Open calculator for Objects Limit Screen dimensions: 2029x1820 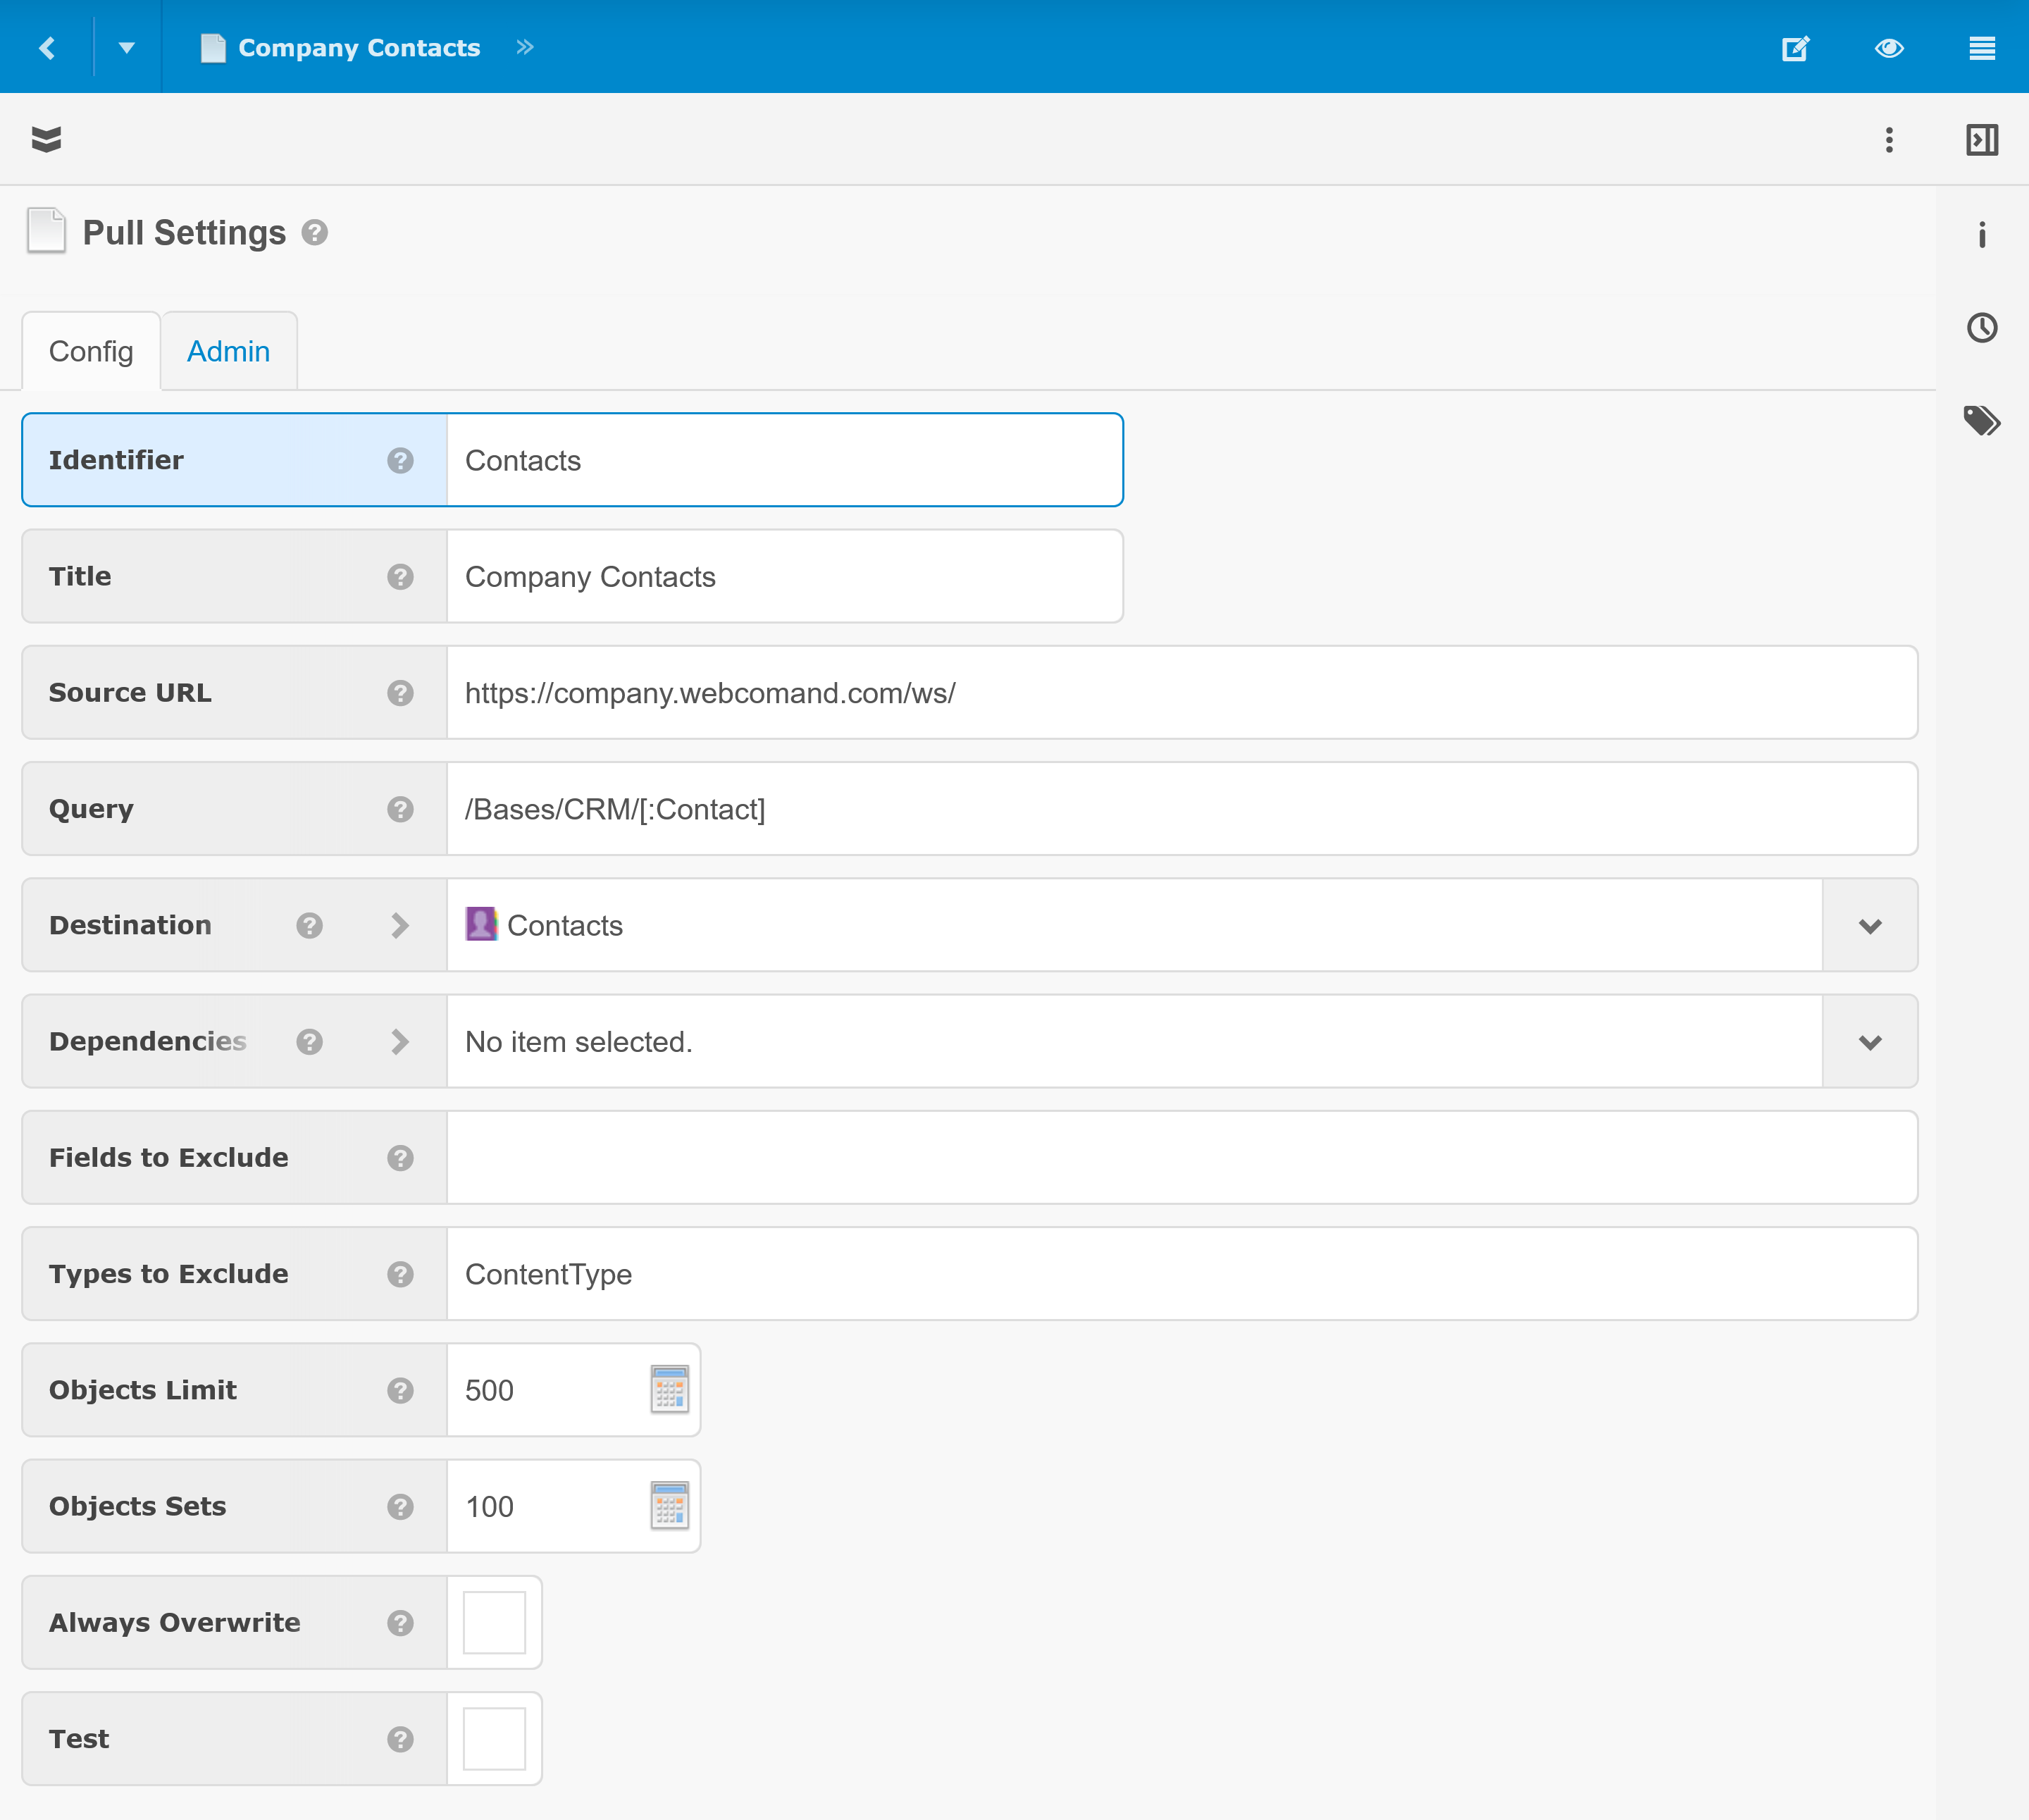(669, 1390)
